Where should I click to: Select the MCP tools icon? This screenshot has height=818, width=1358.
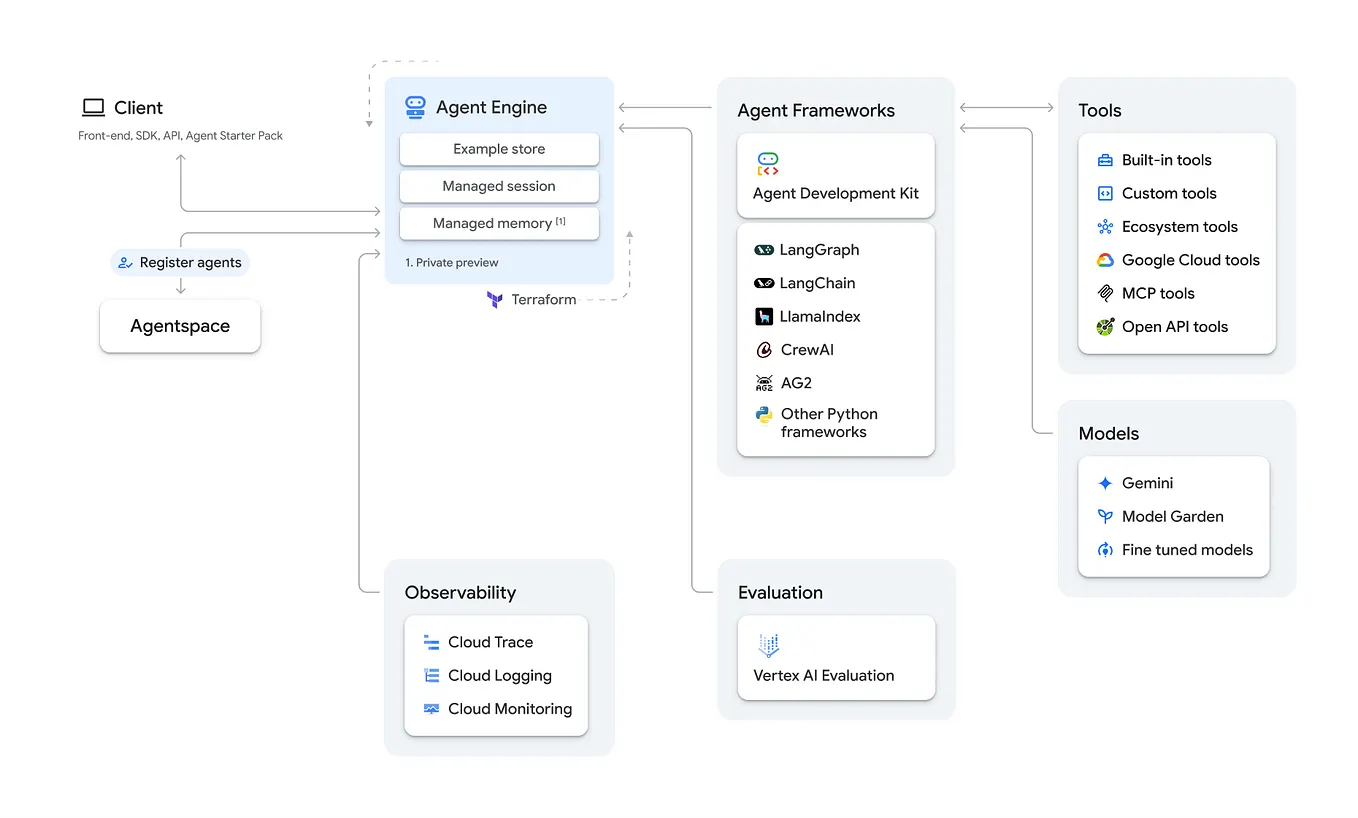(1104, 293)
